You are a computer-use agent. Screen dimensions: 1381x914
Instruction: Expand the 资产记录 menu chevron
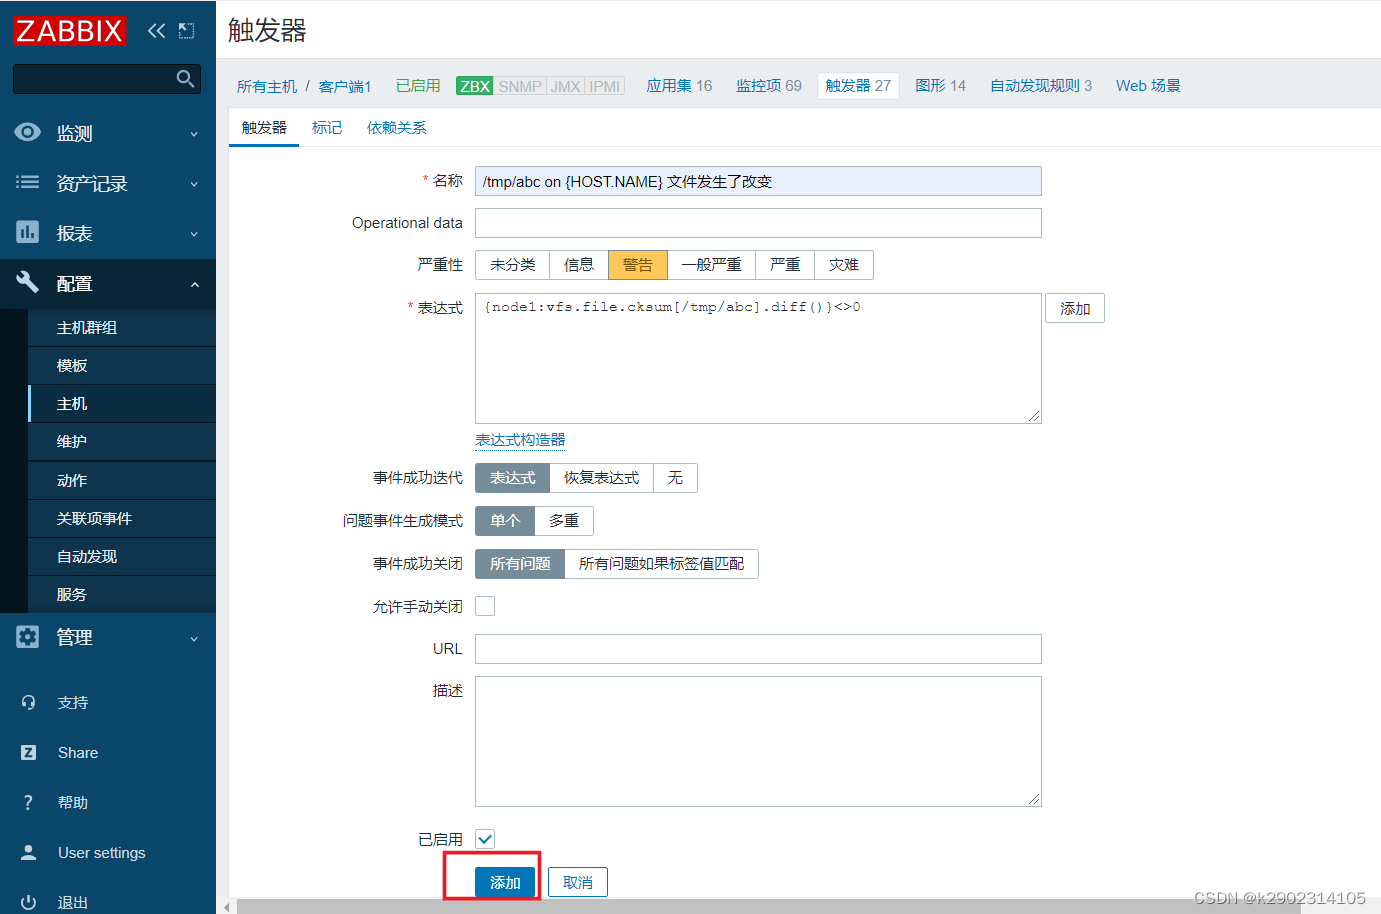194,184
